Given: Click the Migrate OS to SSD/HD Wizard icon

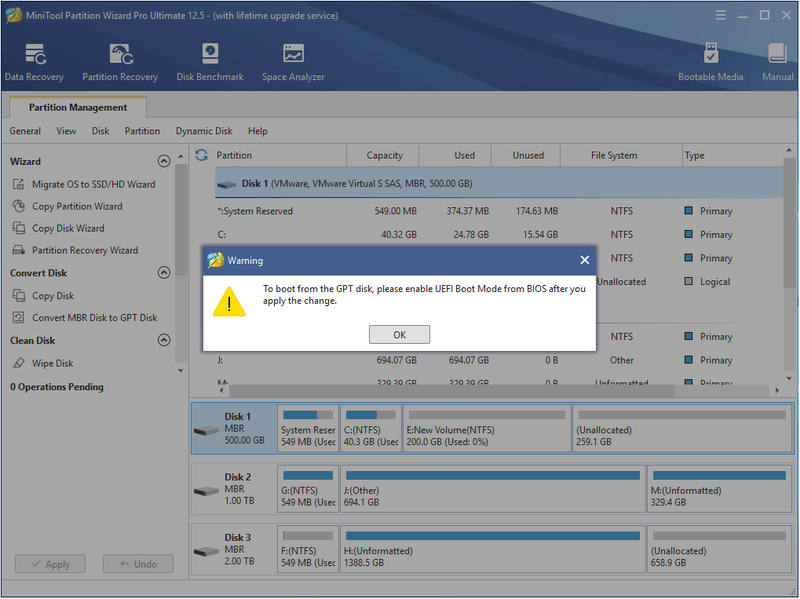Looking at the screenshot, I should point(18,184).
